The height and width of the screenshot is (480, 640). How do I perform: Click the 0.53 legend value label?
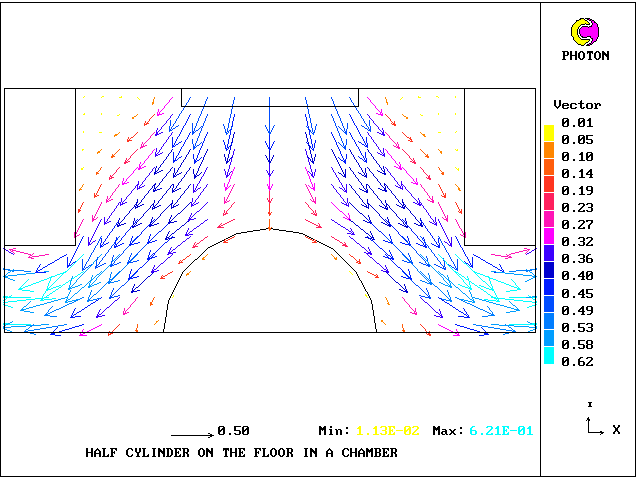[x=577, y=327]
